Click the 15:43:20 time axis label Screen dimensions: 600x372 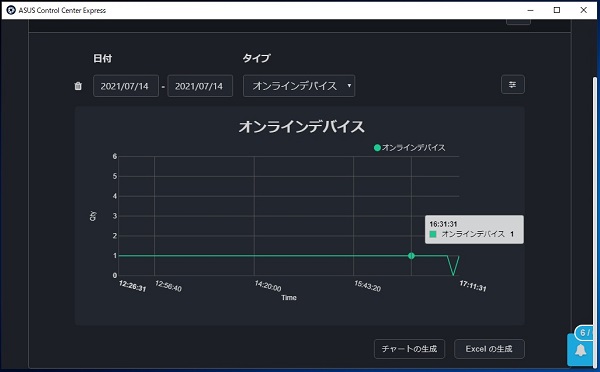[367, 286]
